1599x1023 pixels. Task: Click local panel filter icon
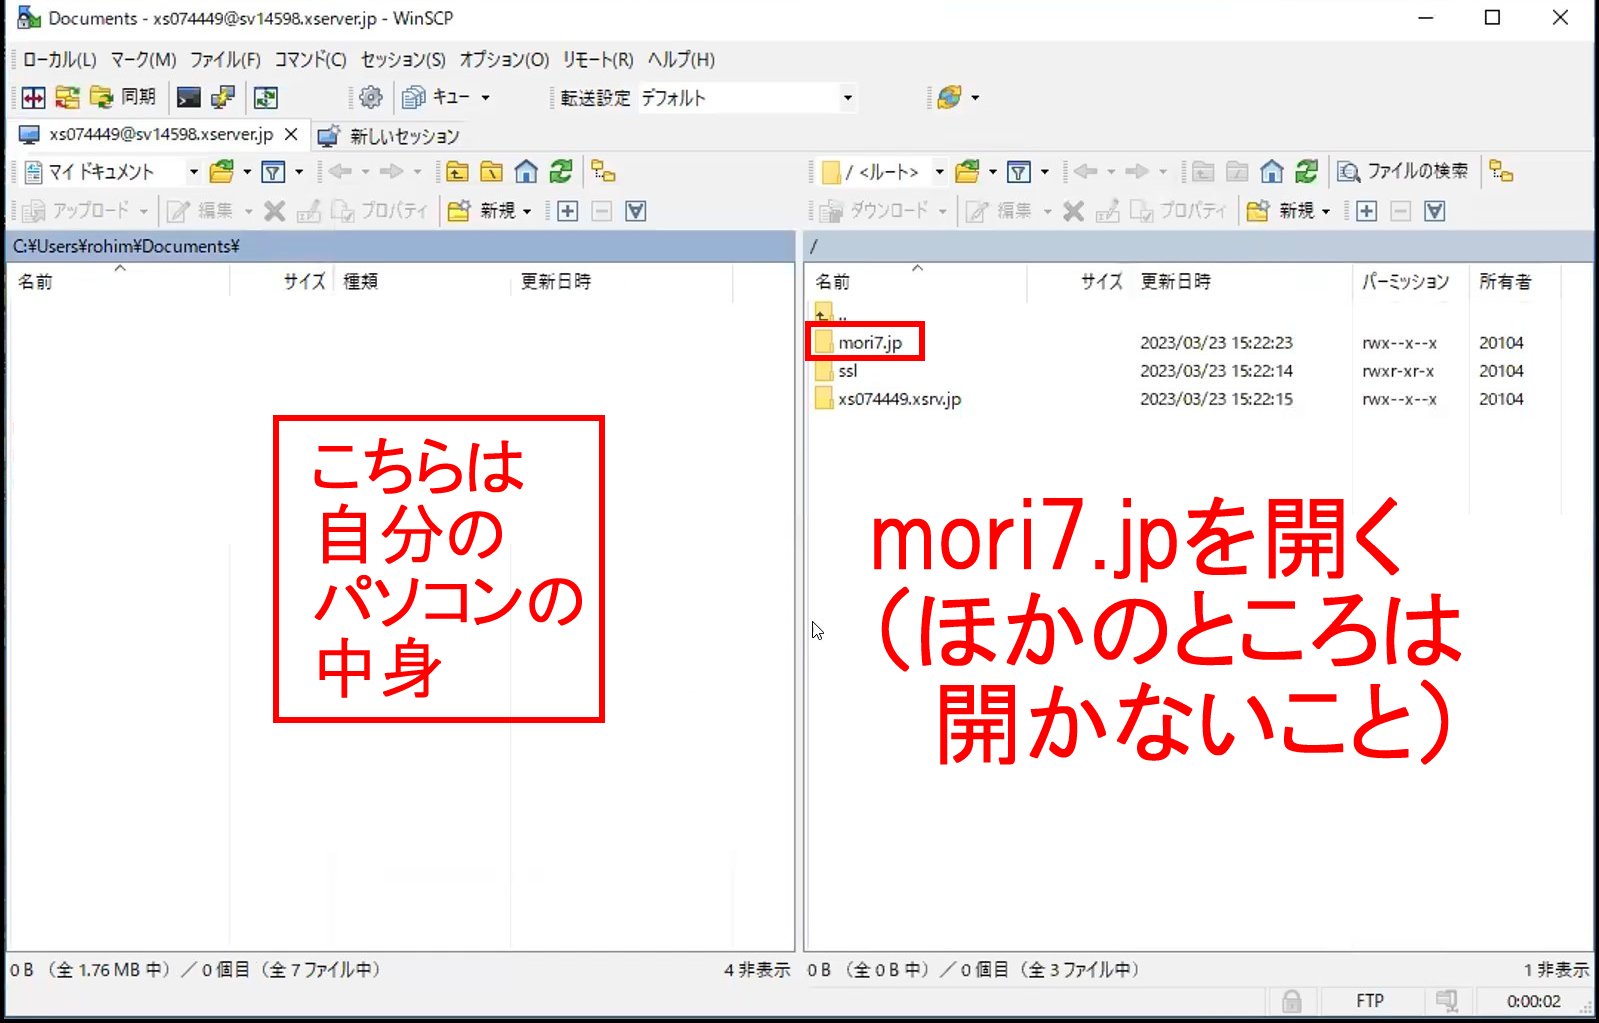pos(273,172)
